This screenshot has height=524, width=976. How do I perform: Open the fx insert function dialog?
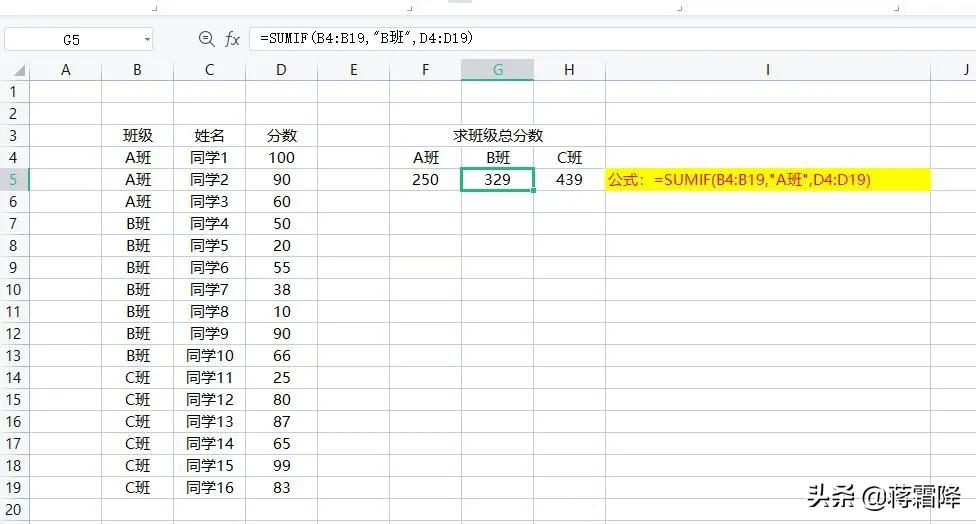point(232,39)
